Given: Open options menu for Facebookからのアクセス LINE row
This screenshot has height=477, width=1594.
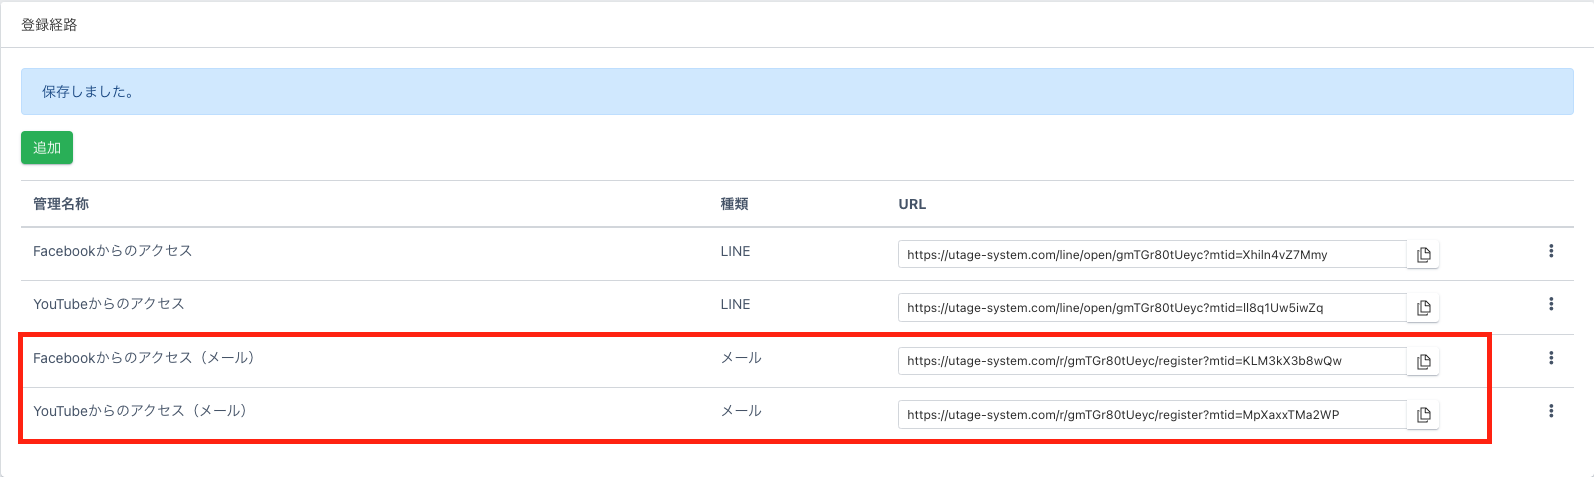Looking at the screenshot, I should (x=1550, y=251).
